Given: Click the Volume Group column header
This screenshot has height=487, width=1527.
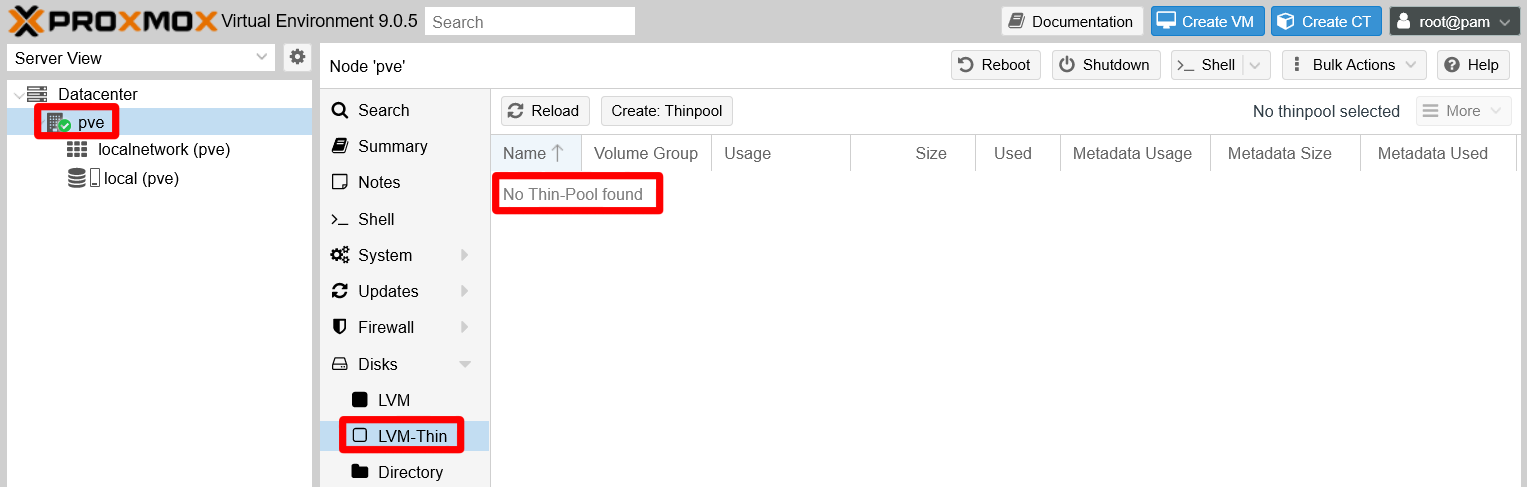Looking at the screenshot, I should pos(646,153).
